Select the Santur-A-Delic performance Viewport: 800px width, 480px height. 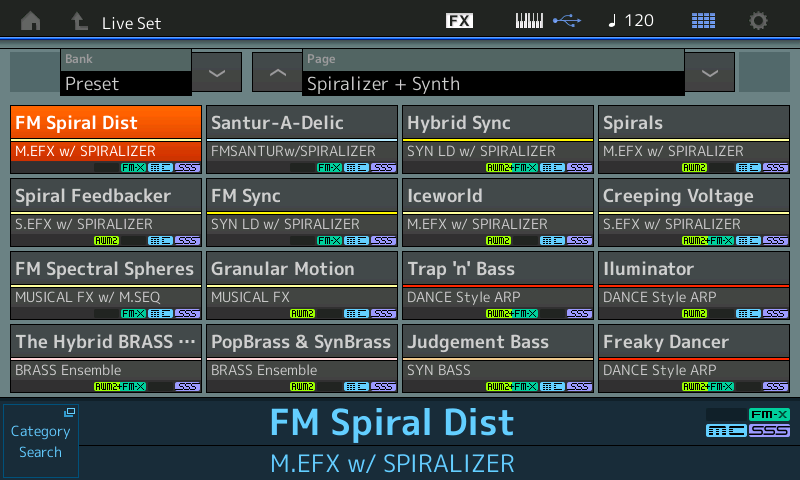(302, 140)
